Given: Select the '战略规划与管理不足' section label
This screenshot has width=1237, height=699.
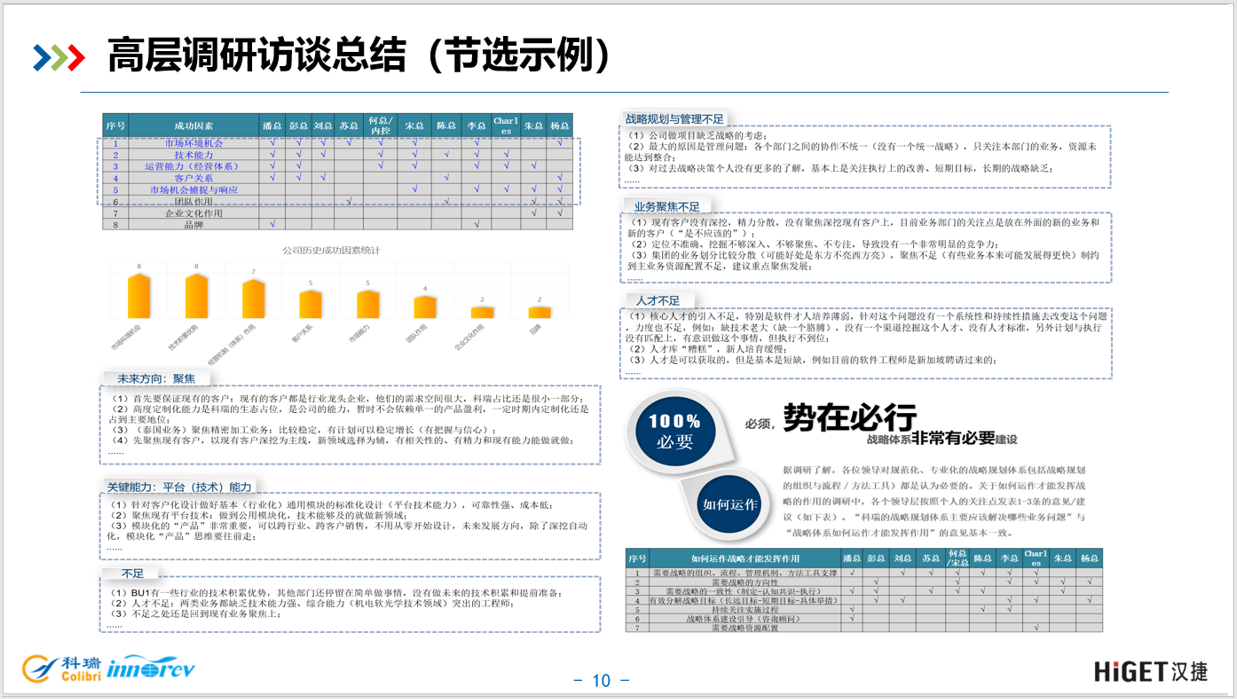Looking at the screenshot, I should [668, 118].
